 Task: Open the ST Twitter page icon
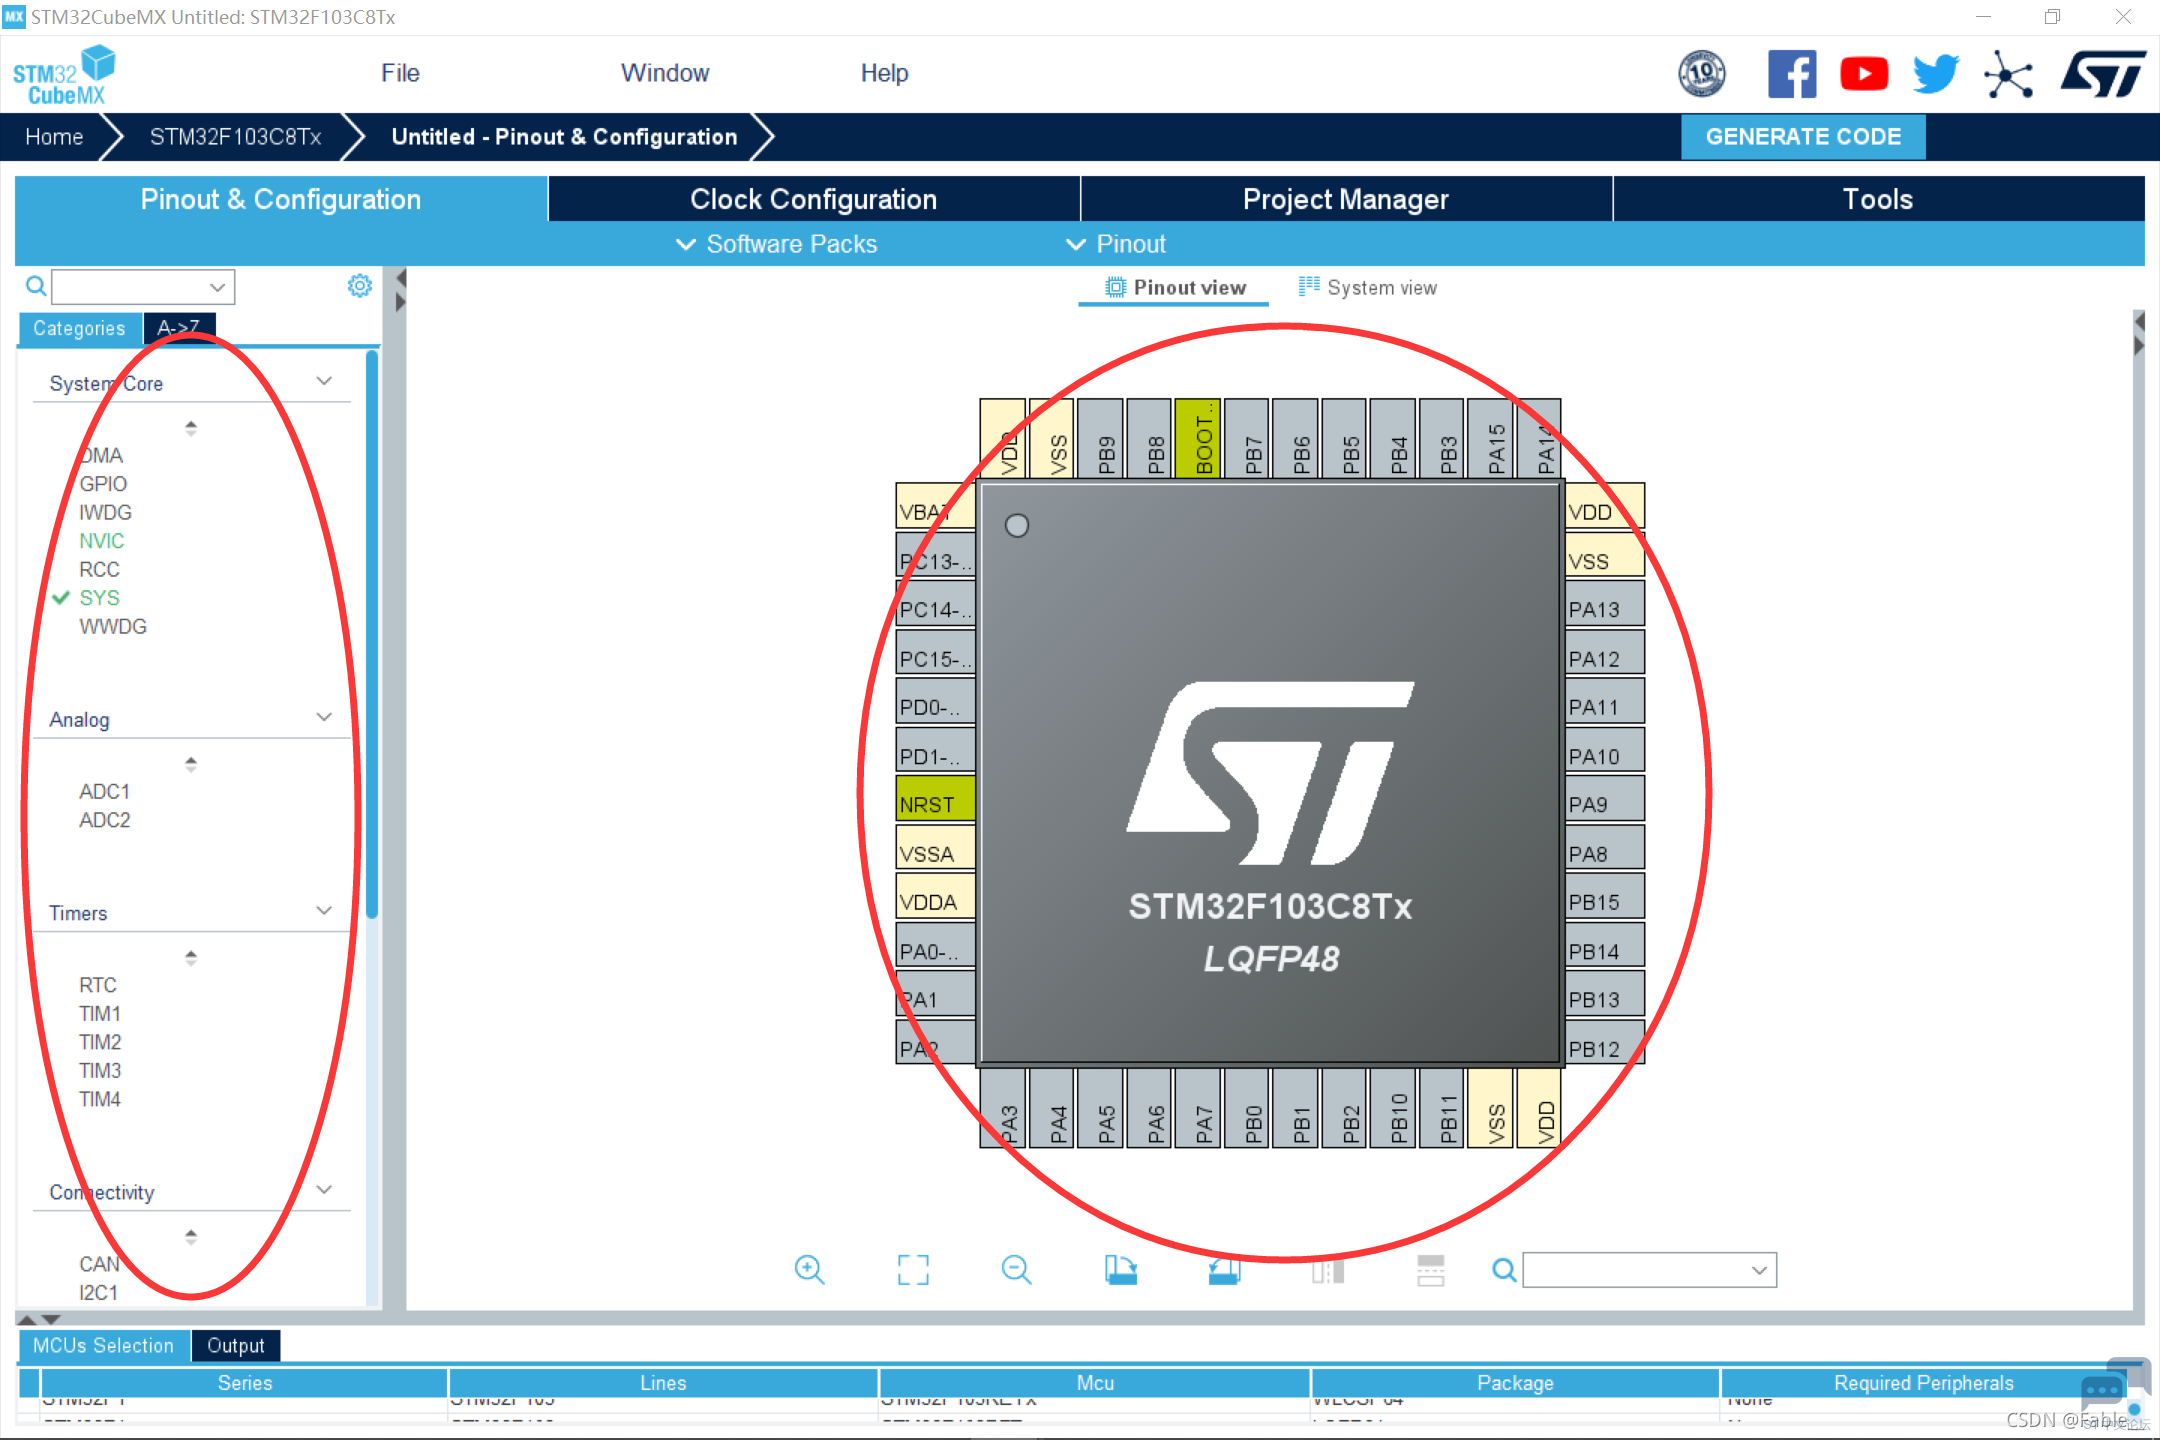pyautogui.click(x=1936, y=74)
